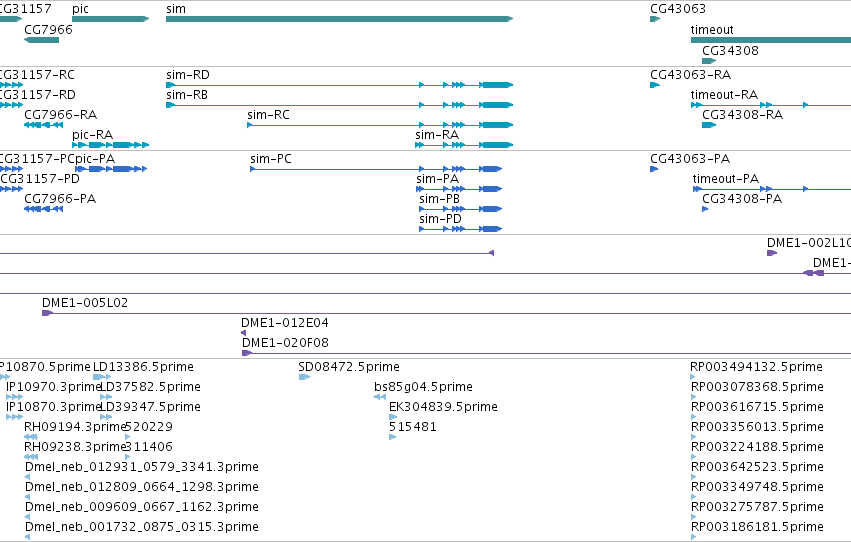Click the sim-PD protein feature

(x=460, y=229)
